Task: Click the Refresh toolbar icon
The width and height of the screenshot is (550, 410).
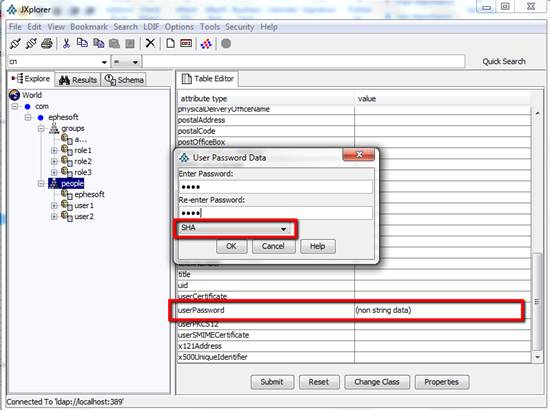Action: 206,44
